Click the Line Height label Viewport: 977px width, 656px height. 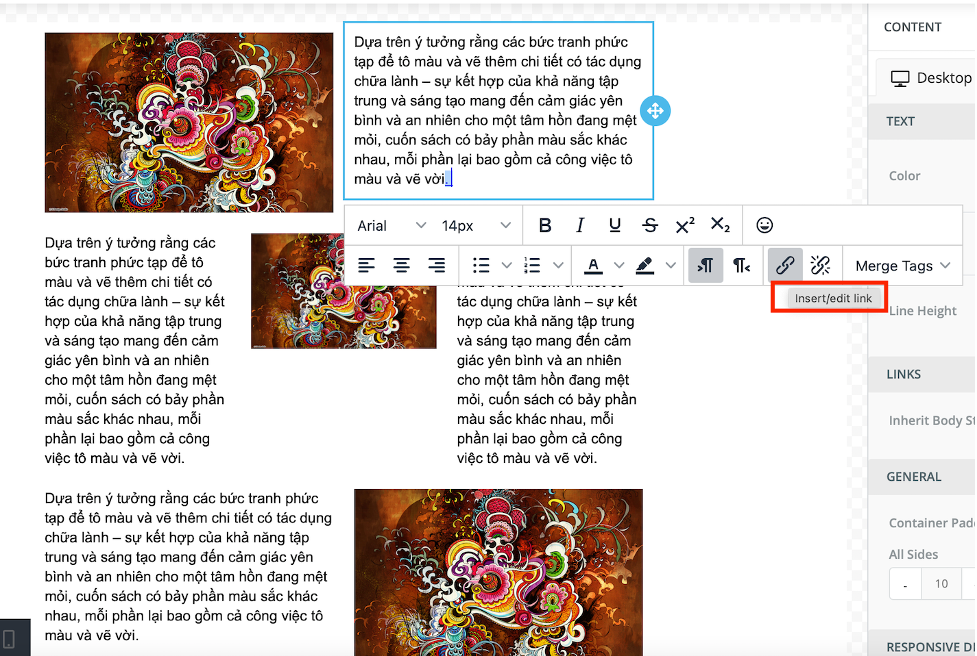pos(922,311)
